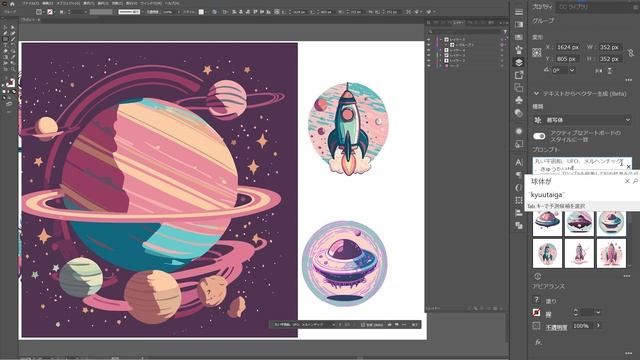Toggle match active artboard style switch

click(539, 136)
